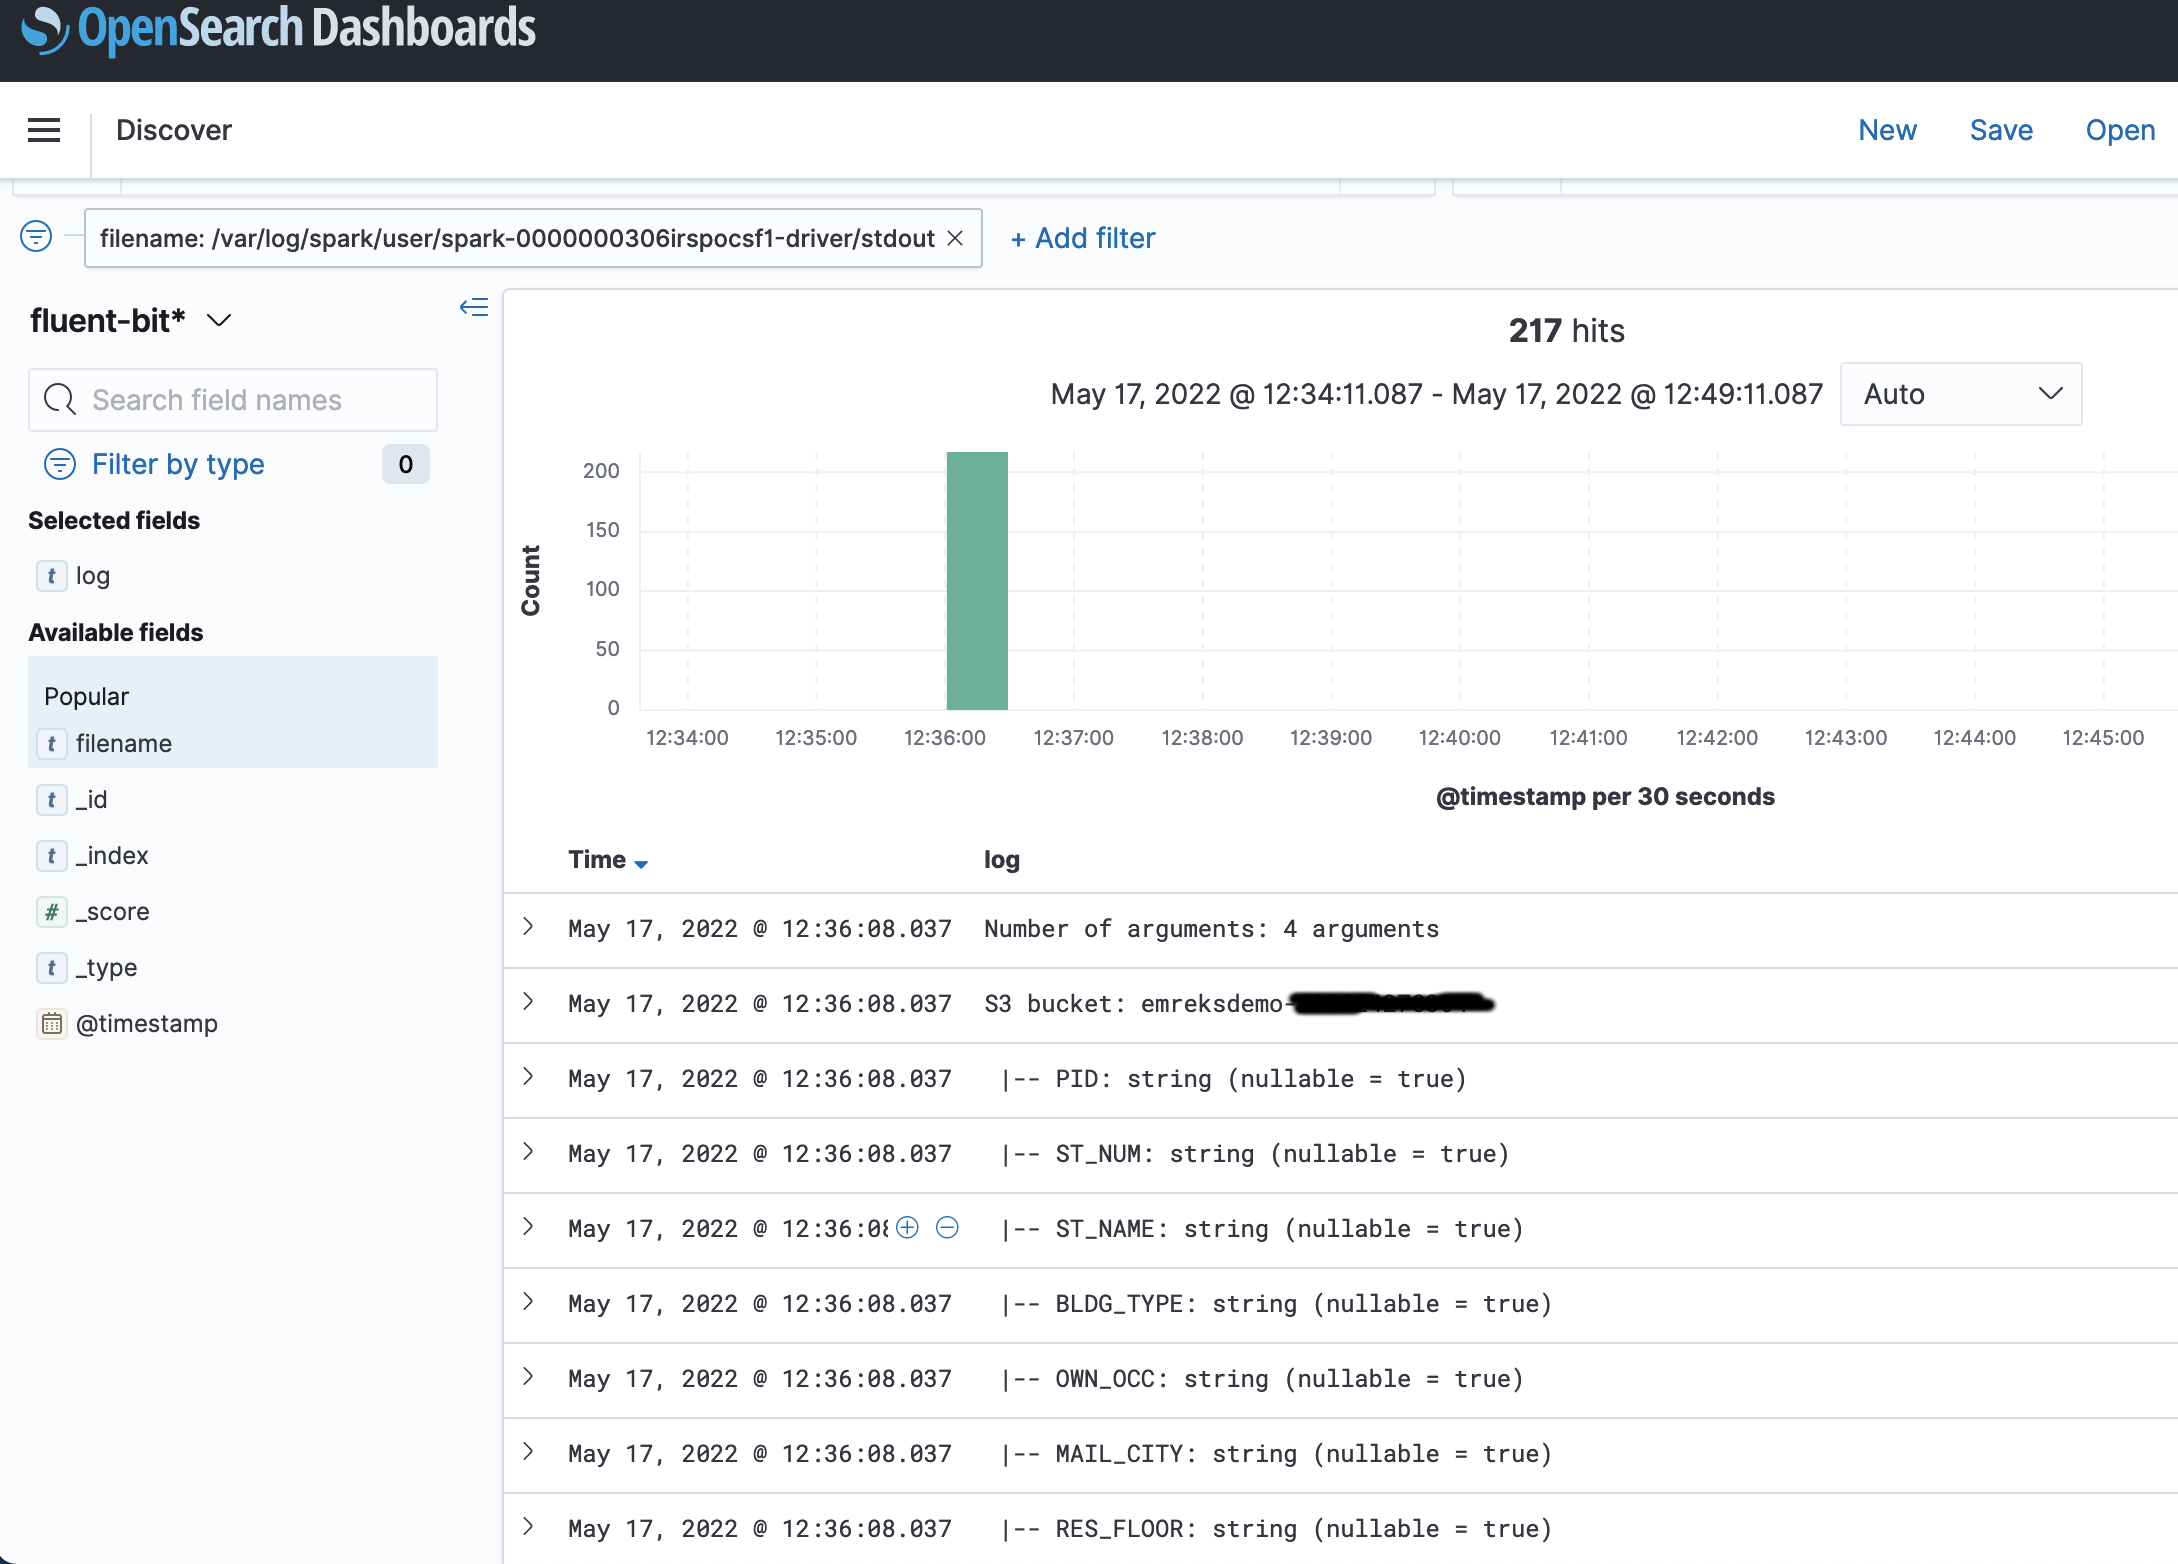Screen dimensions: 2178x1564
Task: Expand the 'Number of arguments' log entry
Action: point(528,929)
